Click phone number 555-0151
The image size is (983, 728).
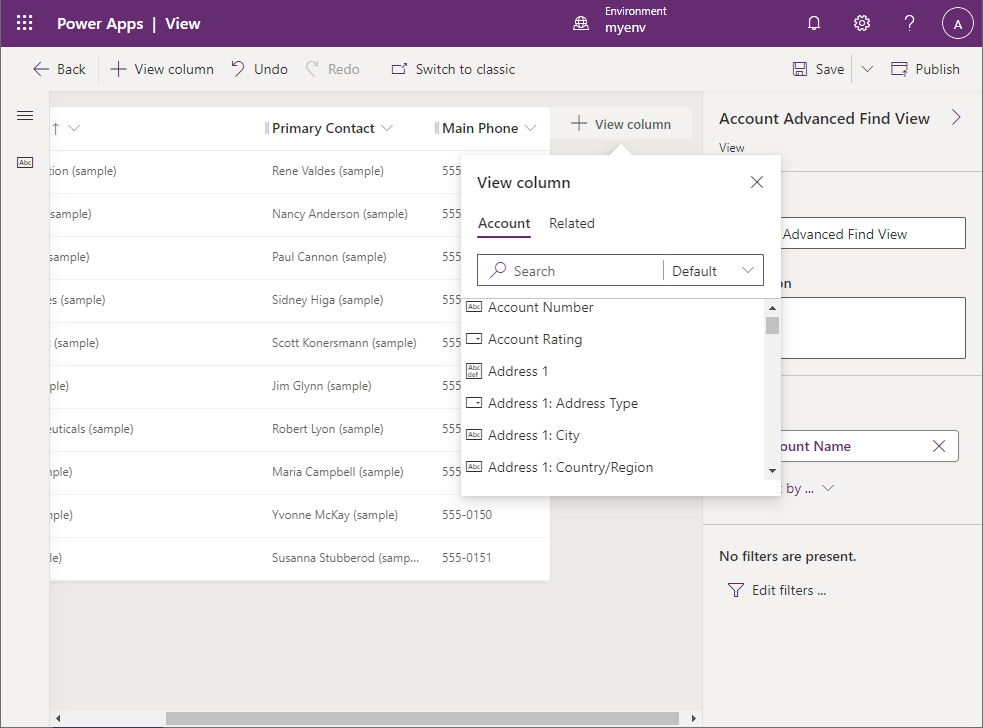(x=467, y=557)
